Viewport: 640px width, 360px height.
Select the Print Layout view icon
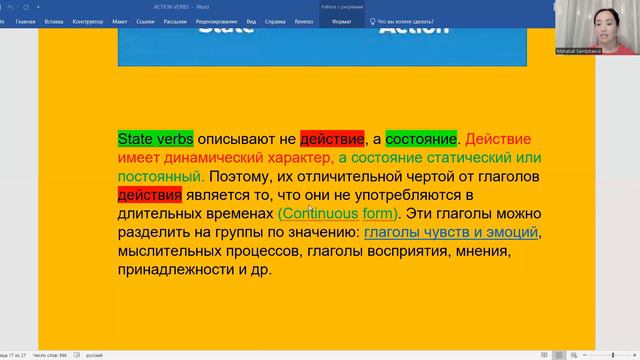(559, 355)
